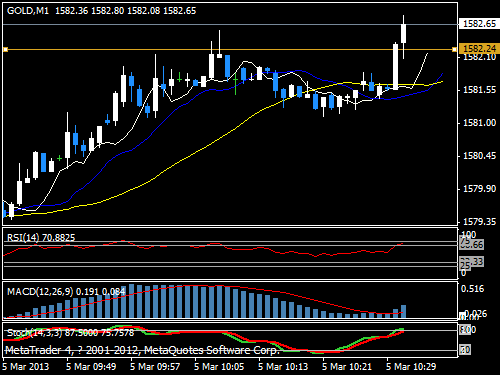This screenshot has width=500, height=375.
Task: Click the 1581.00 price scale value
Action: click(479, 123)
